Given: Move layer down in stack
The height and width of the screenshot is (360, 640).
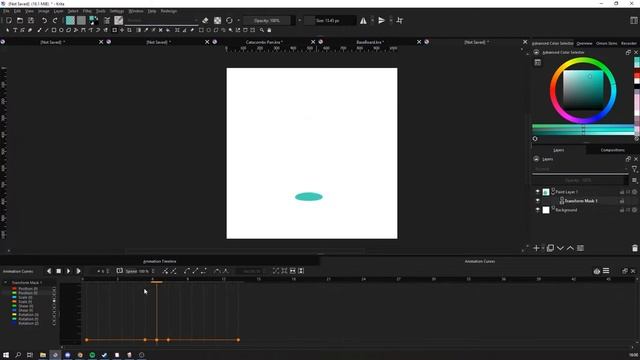Looking at the screenshot, I should [560, 248].
